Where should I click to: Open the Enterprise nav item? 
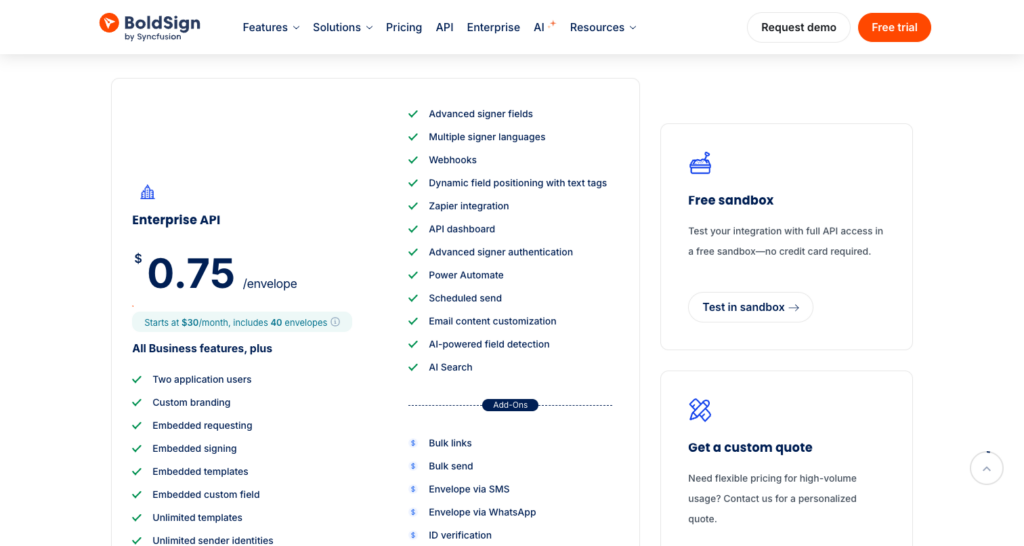493,27
